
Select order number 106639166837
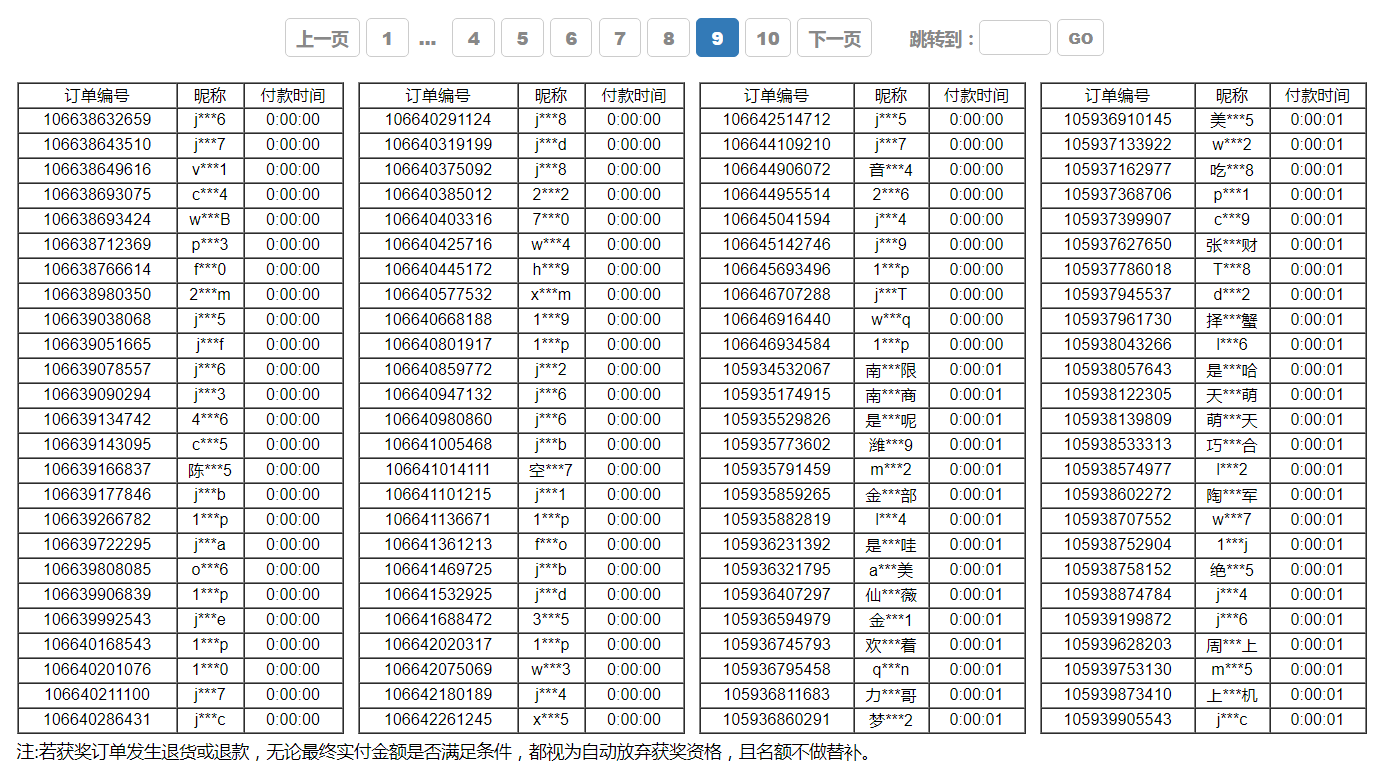coord(97,470)
